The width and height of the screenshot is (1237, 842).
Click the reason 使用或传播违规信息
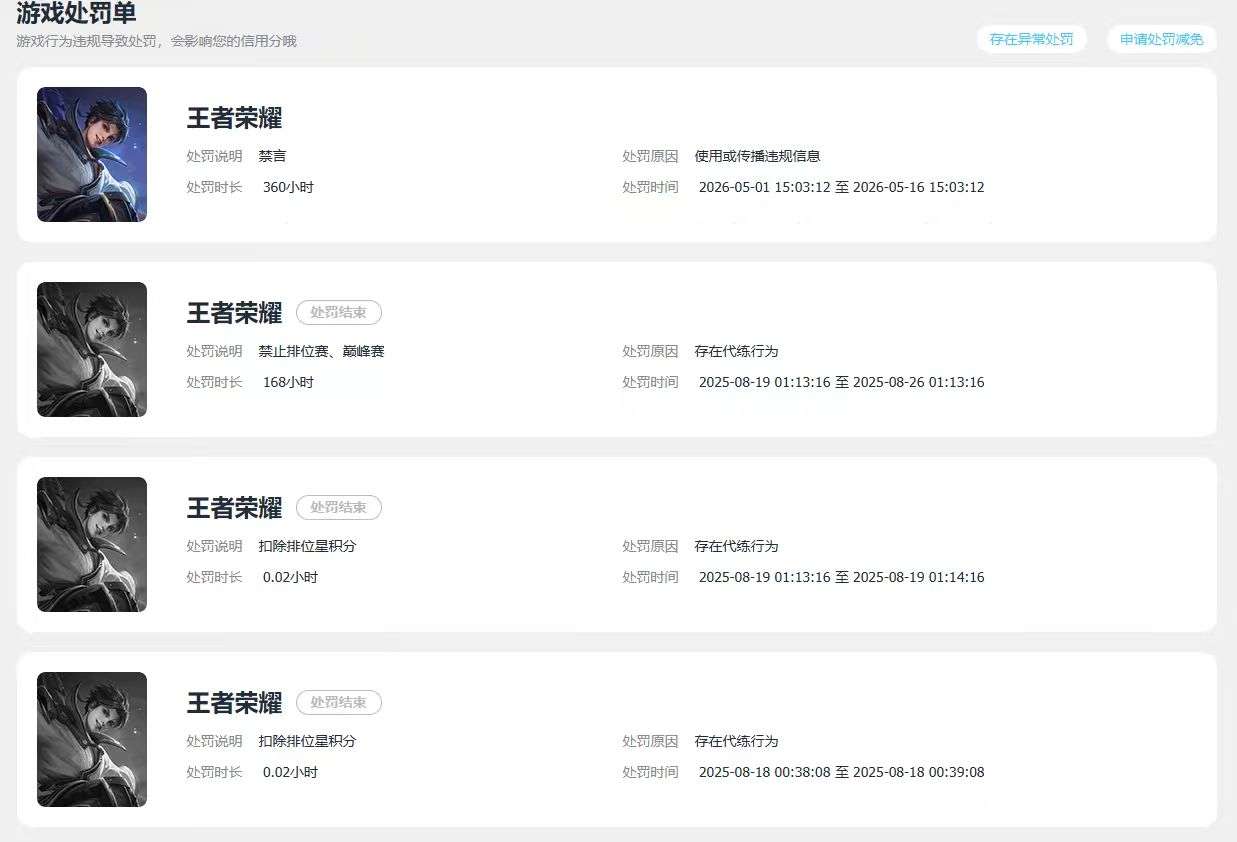point(757,156)
